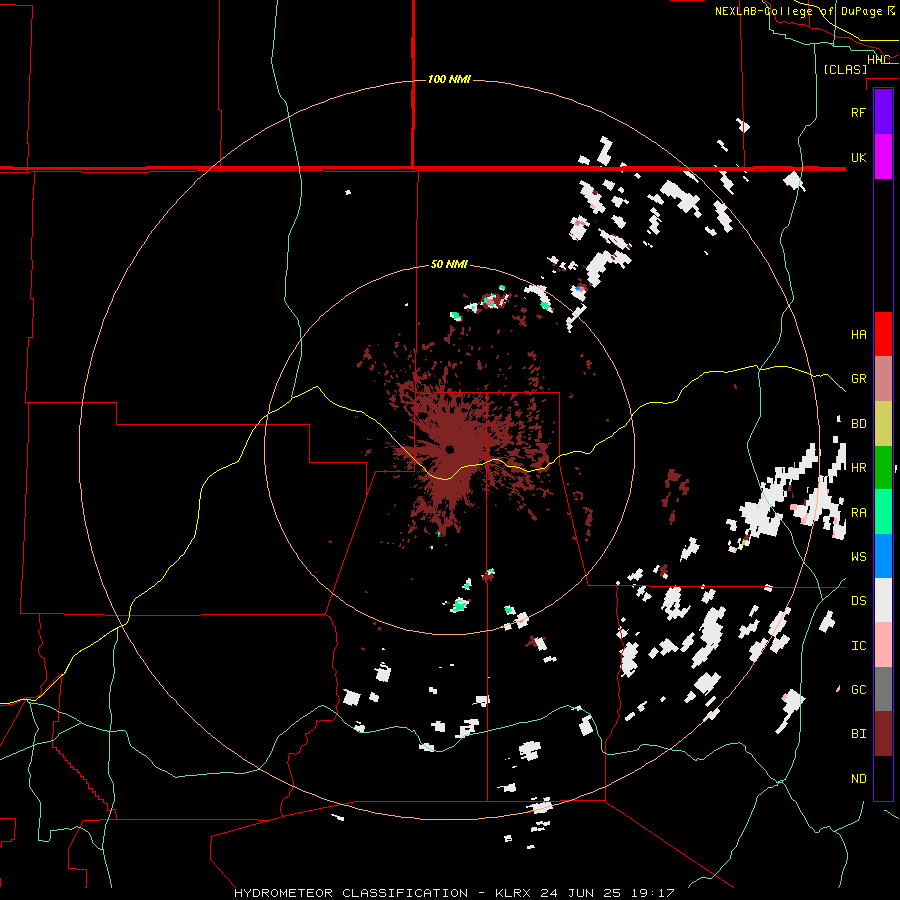
Task: Click the HYDROMETEOR CLASSIFICATION title text
Action: coord(351,893)
